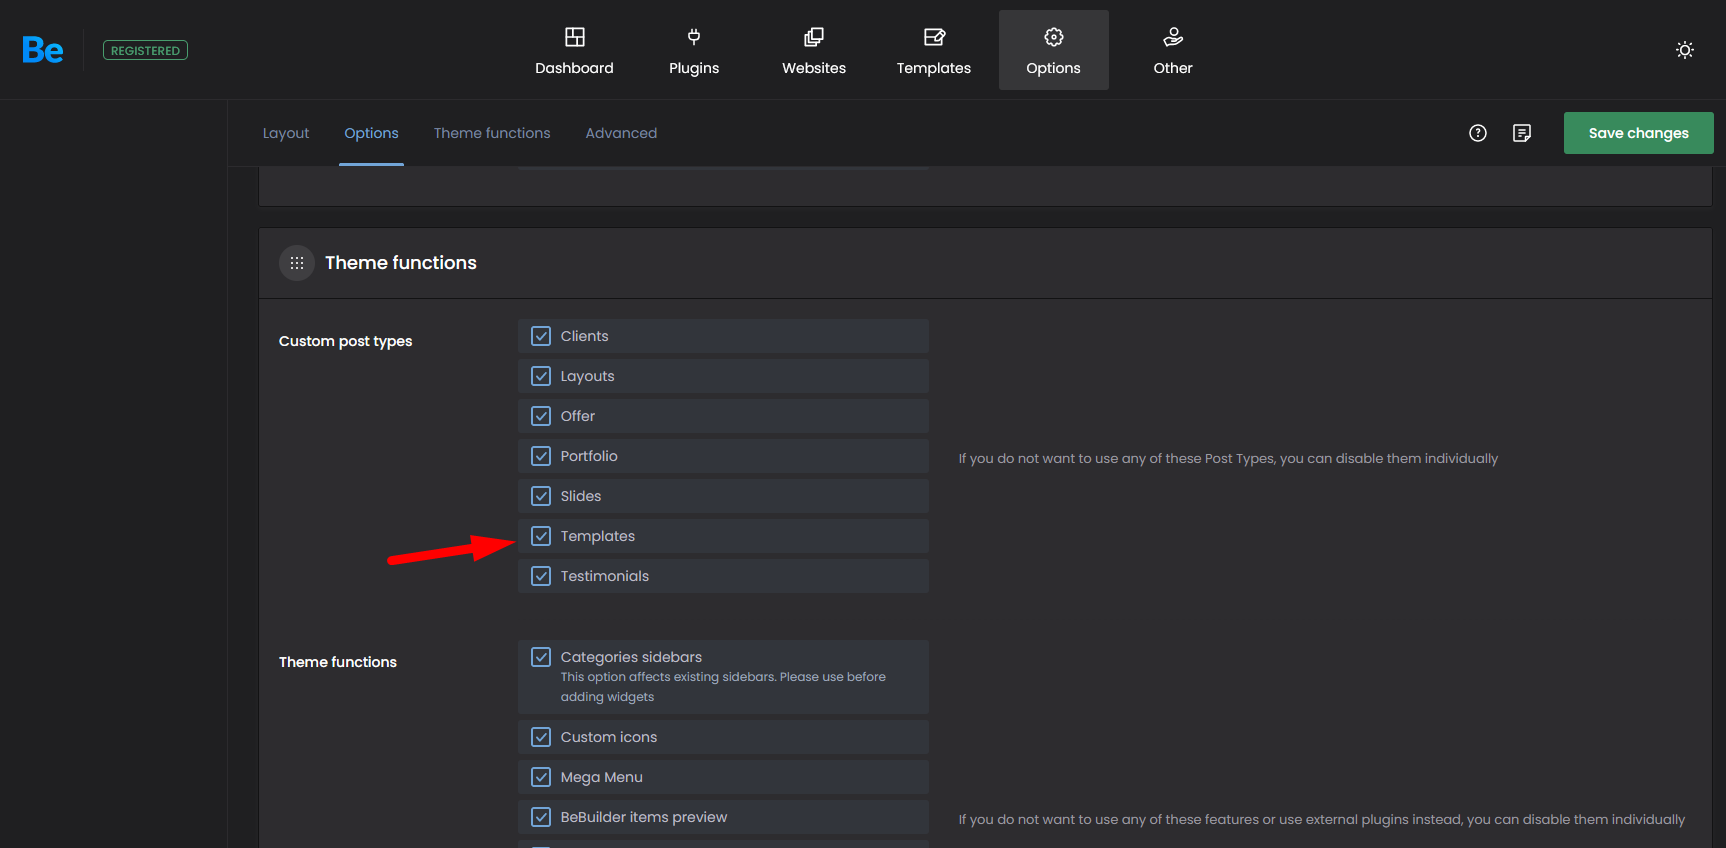Open the Options gear section
This screenshot has height=848, width=1726.
(1054, 50)
